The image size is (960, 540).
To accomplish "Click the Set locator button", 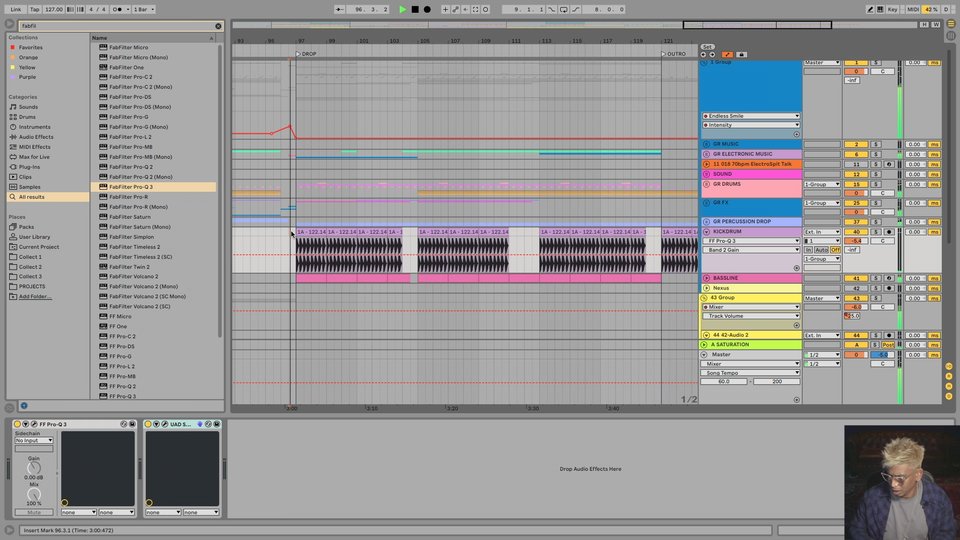I will pos(707,47).
